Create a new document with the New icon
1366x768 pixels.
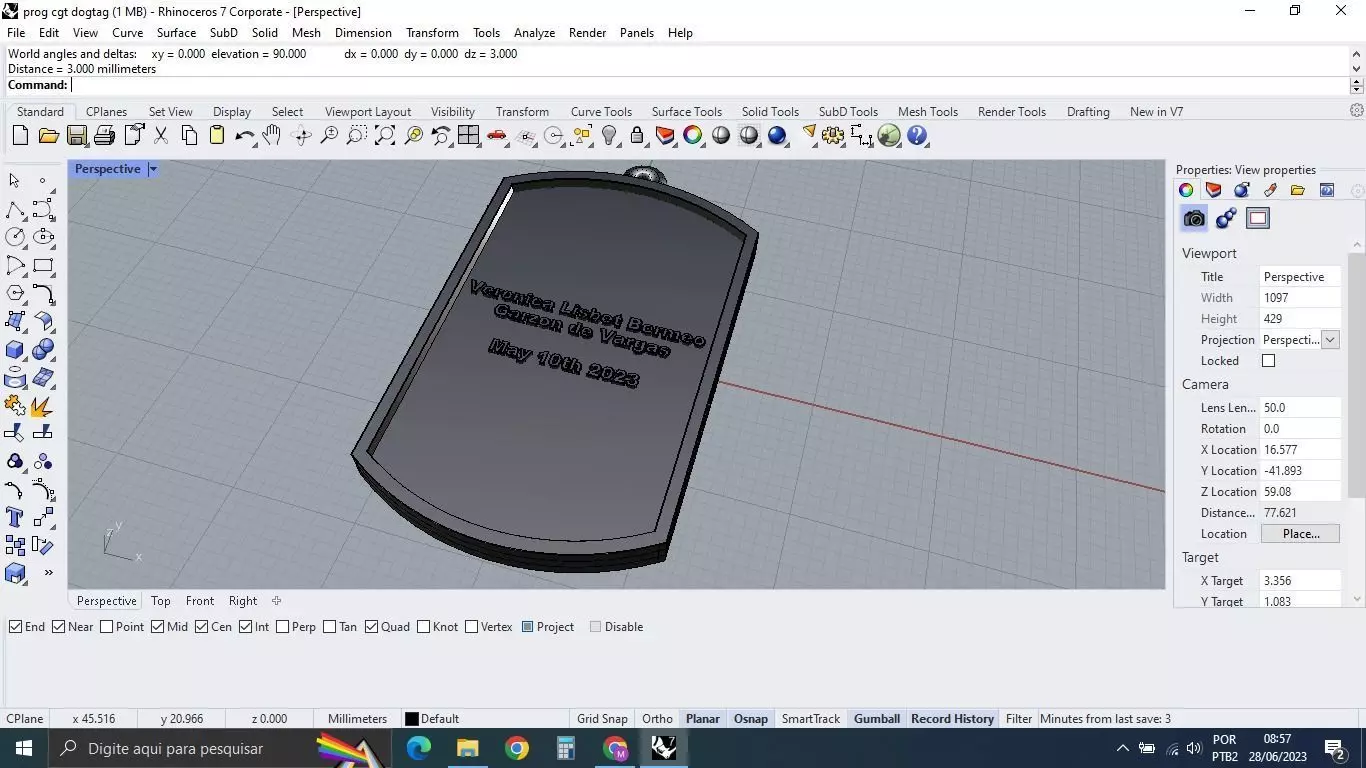click(x=20, y=136)
